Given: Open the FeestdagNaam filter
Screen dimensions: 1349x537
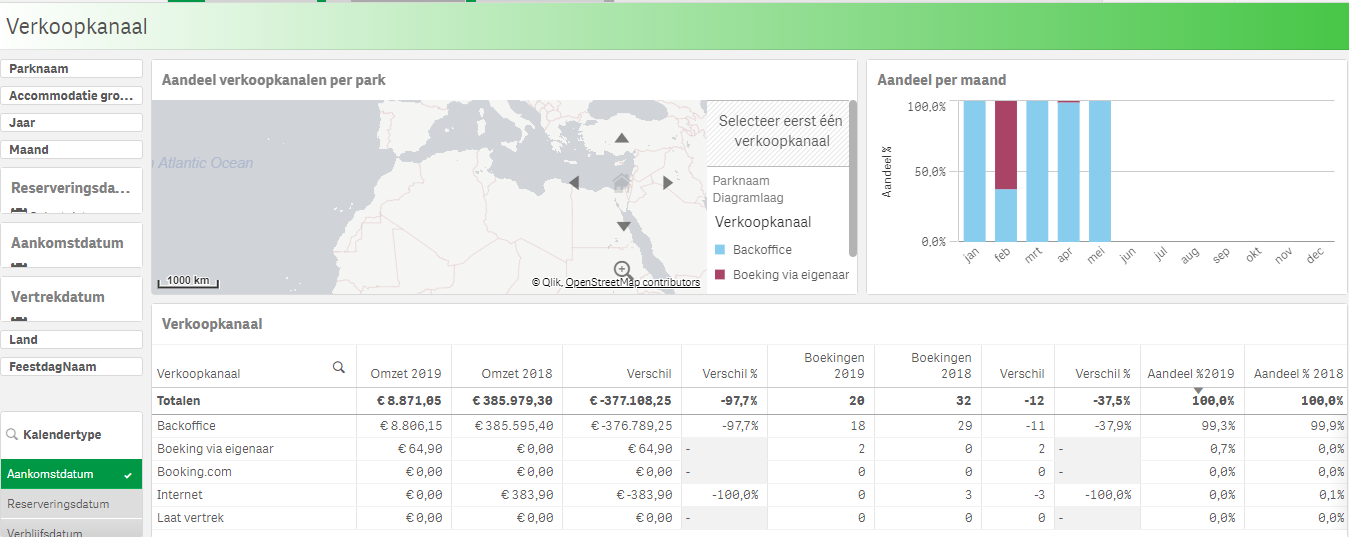Looking at the screenshot, I should (71, 367).
